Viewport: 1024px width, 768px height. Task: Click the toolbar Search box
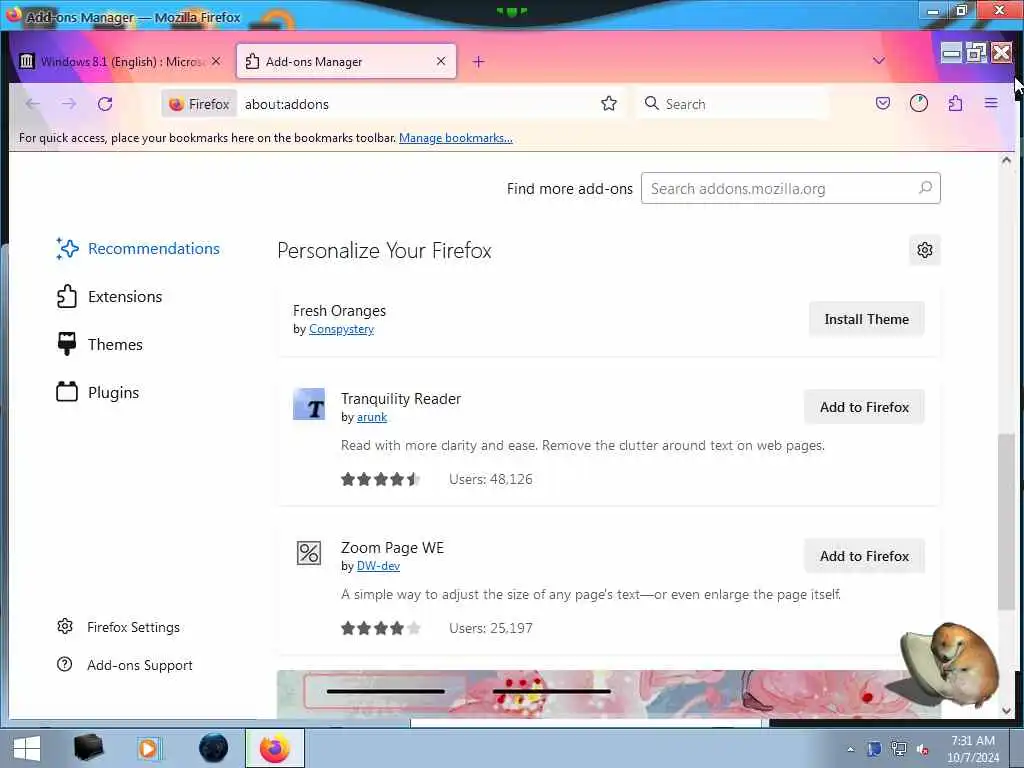click(731, 104)
